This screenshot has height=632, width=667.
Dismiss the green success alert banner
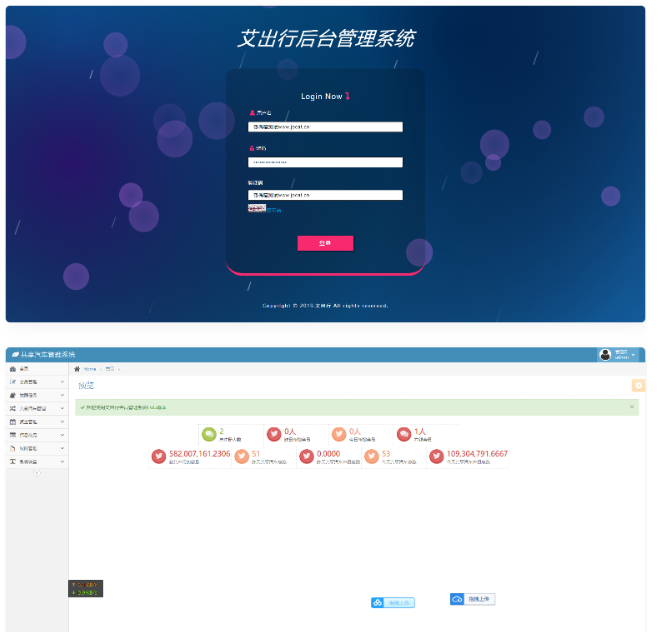click(631, 407)
